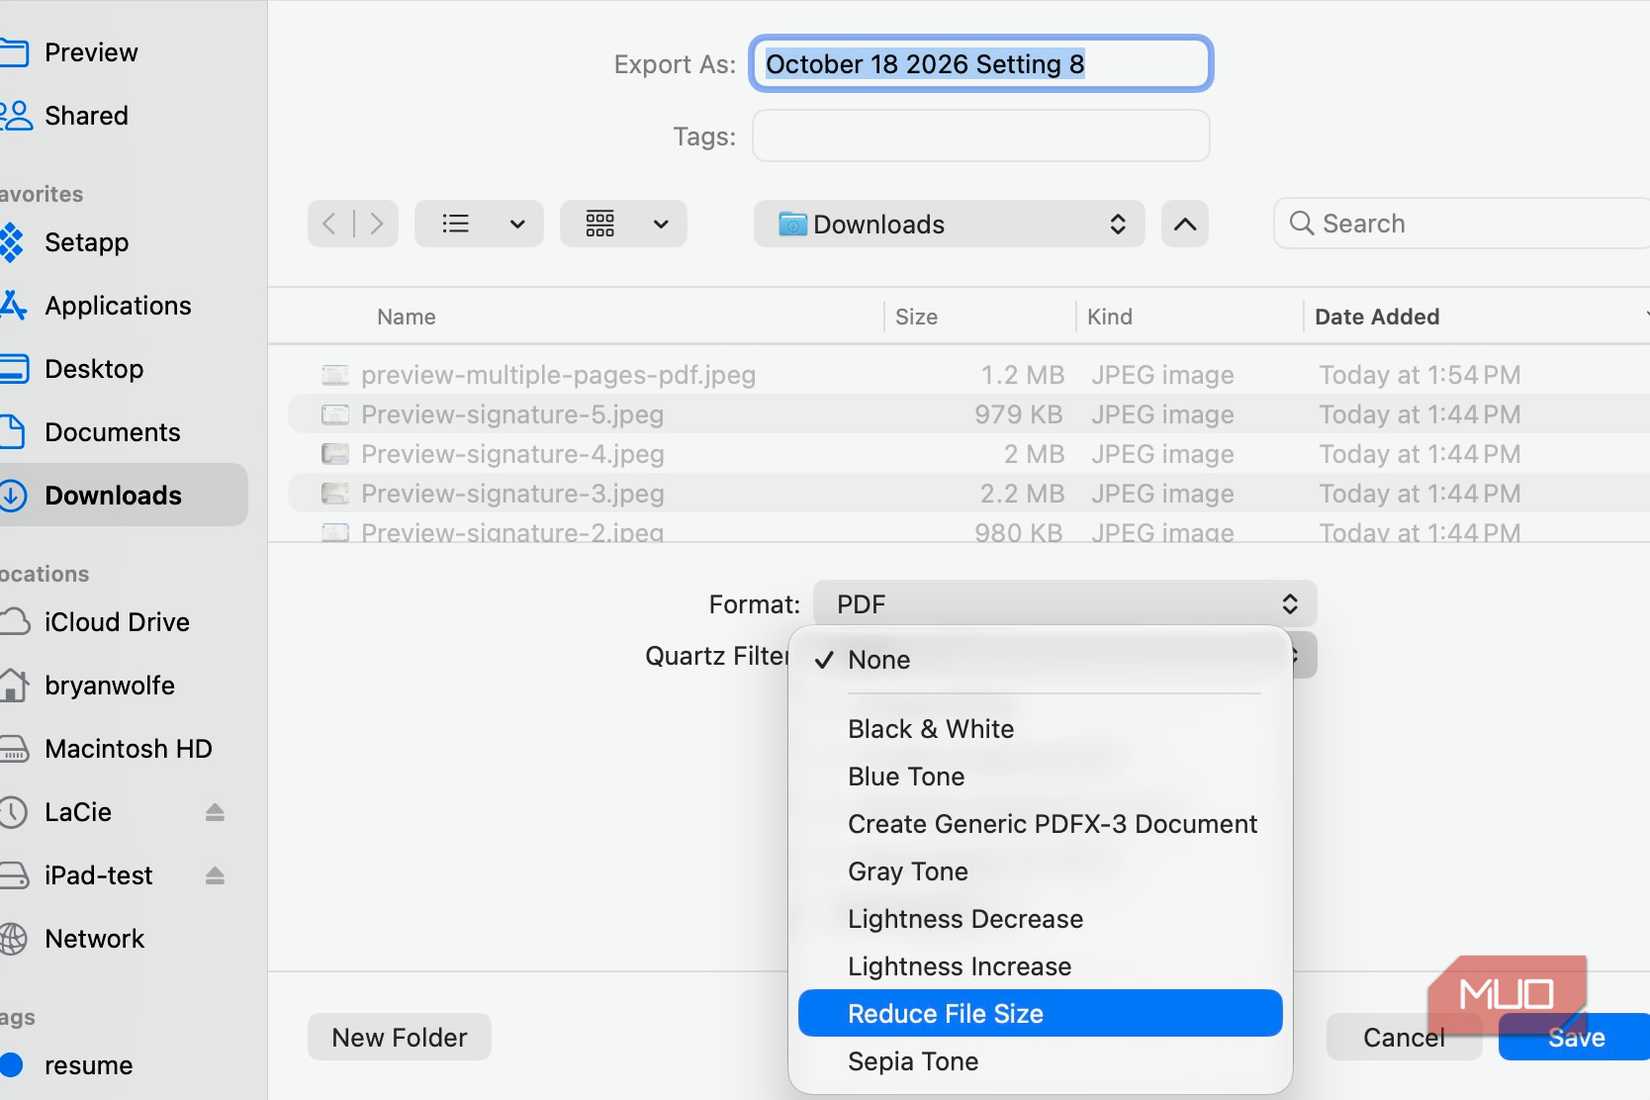The width and height of the screenshot is (1650, 1100).
Task: Click the Tags input field
Action: [x=981, y=135]
